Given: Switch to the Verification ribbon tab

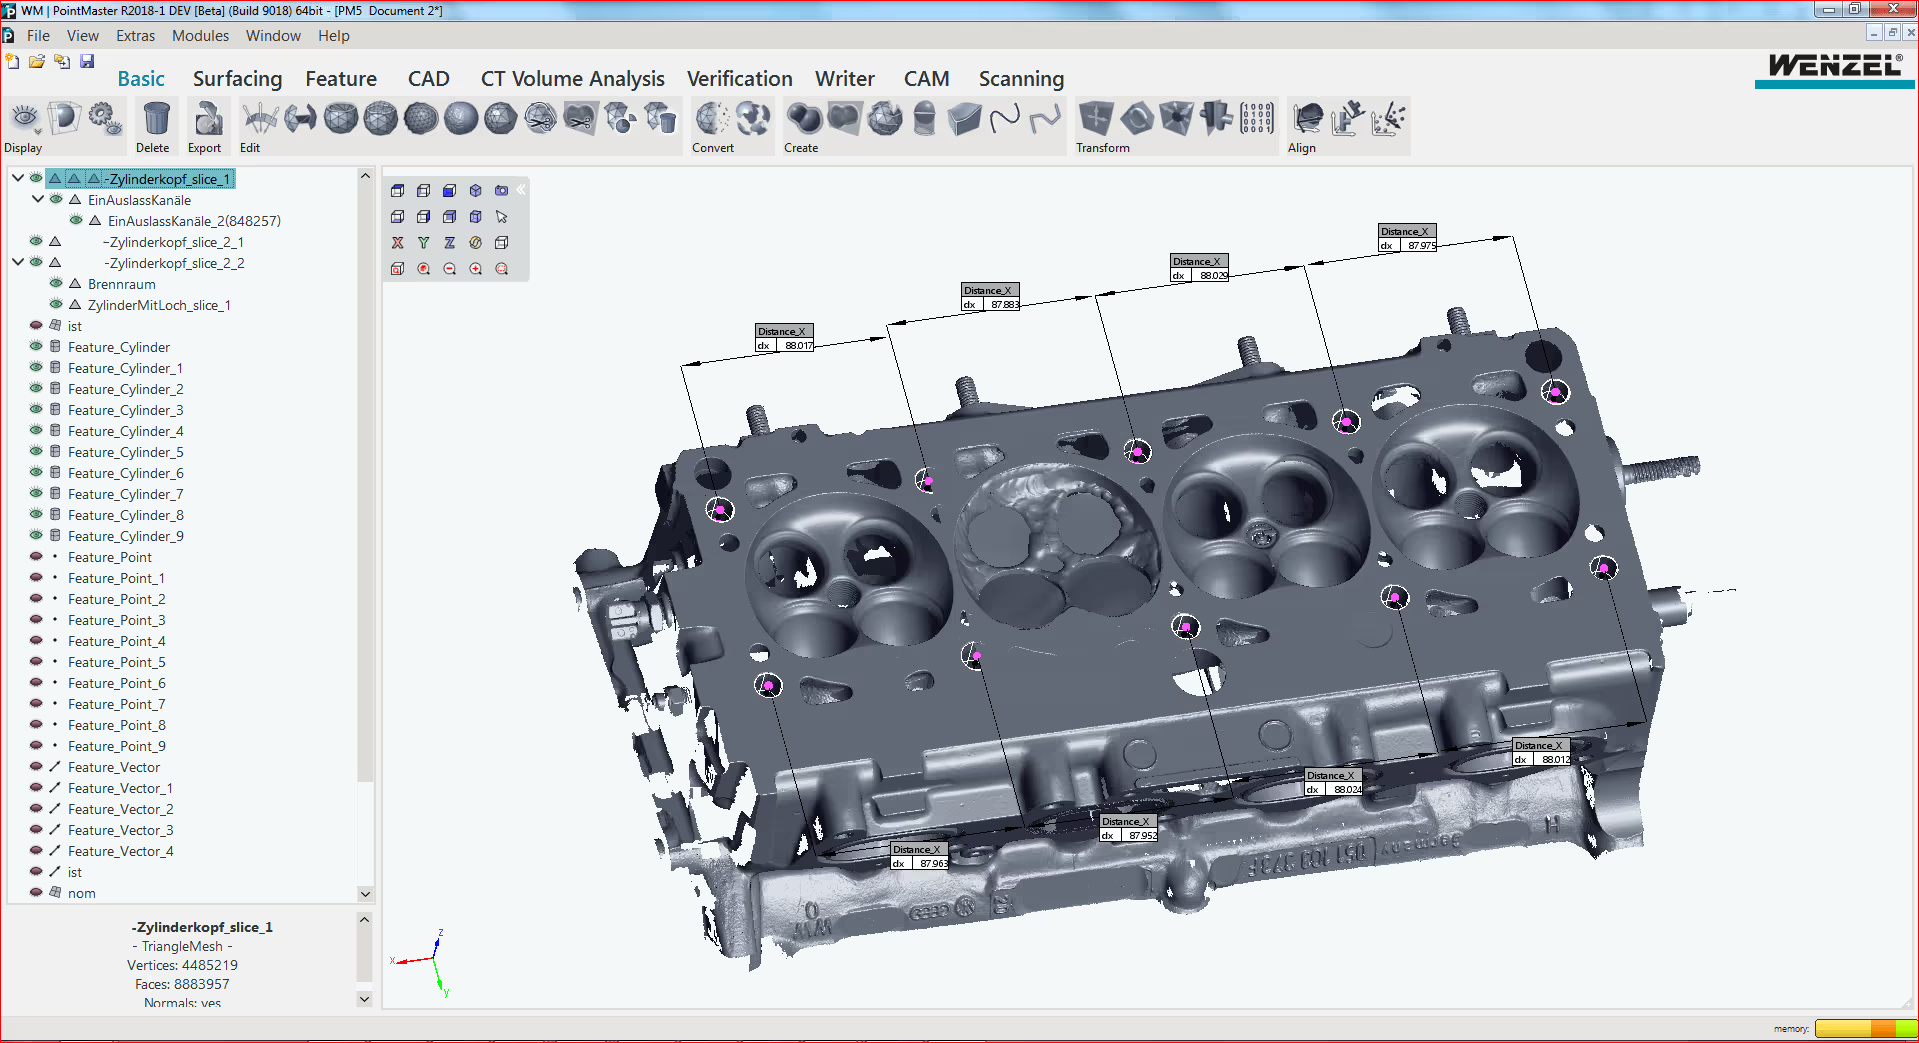Looking at the screenshot, I should (x=739, y=79).
